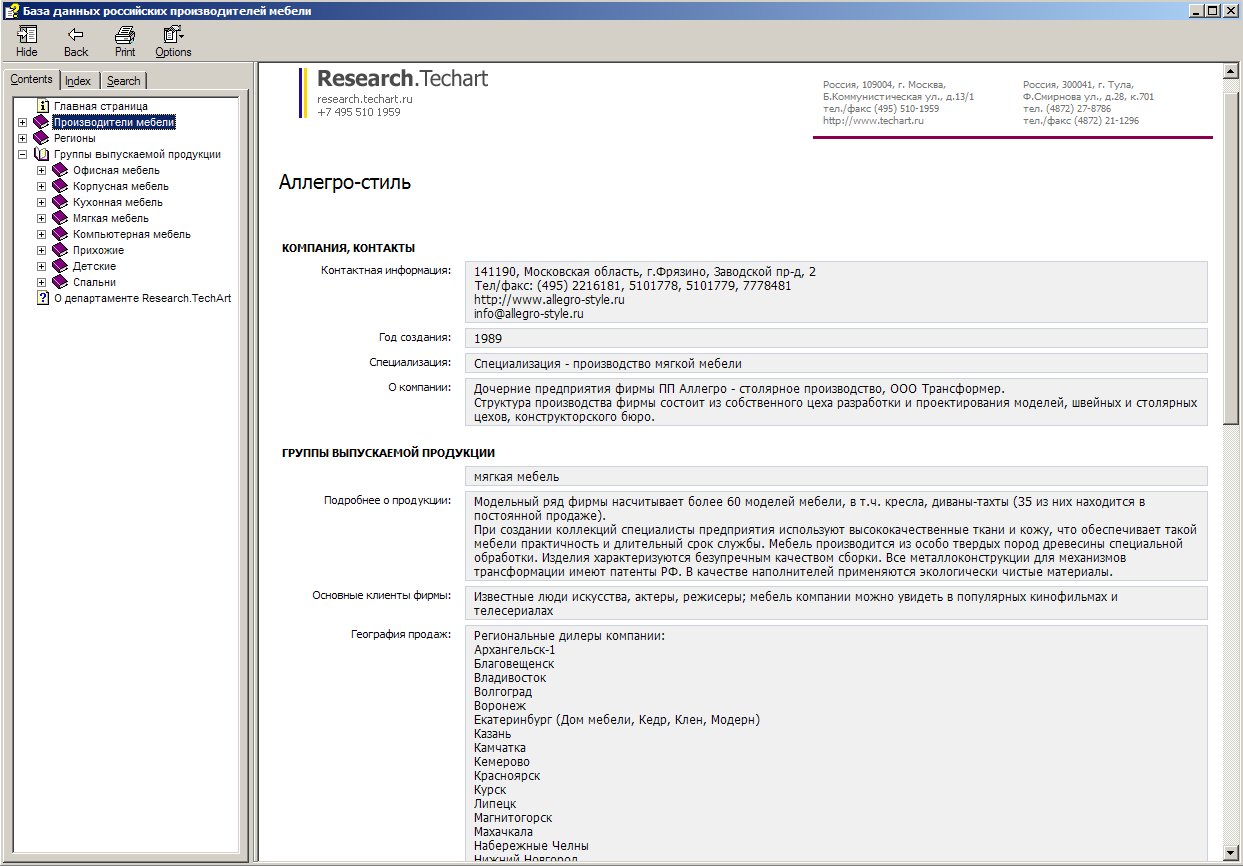Expand the Компьютерная мебель node
Viewport: 1243px width, 866px height.
(x=42, y=234)
